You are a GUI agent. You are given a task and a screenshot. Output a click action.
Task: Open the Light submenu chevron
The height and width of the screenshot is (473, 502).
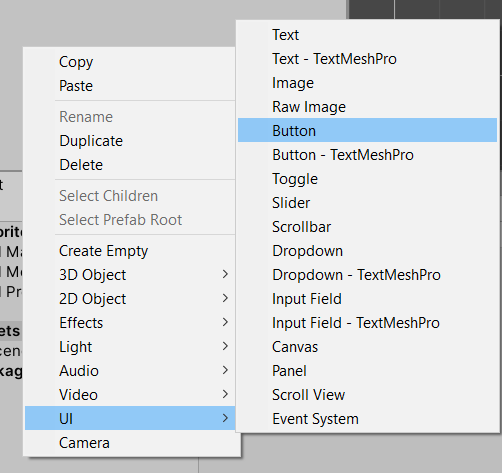click(x=225, y=346)
